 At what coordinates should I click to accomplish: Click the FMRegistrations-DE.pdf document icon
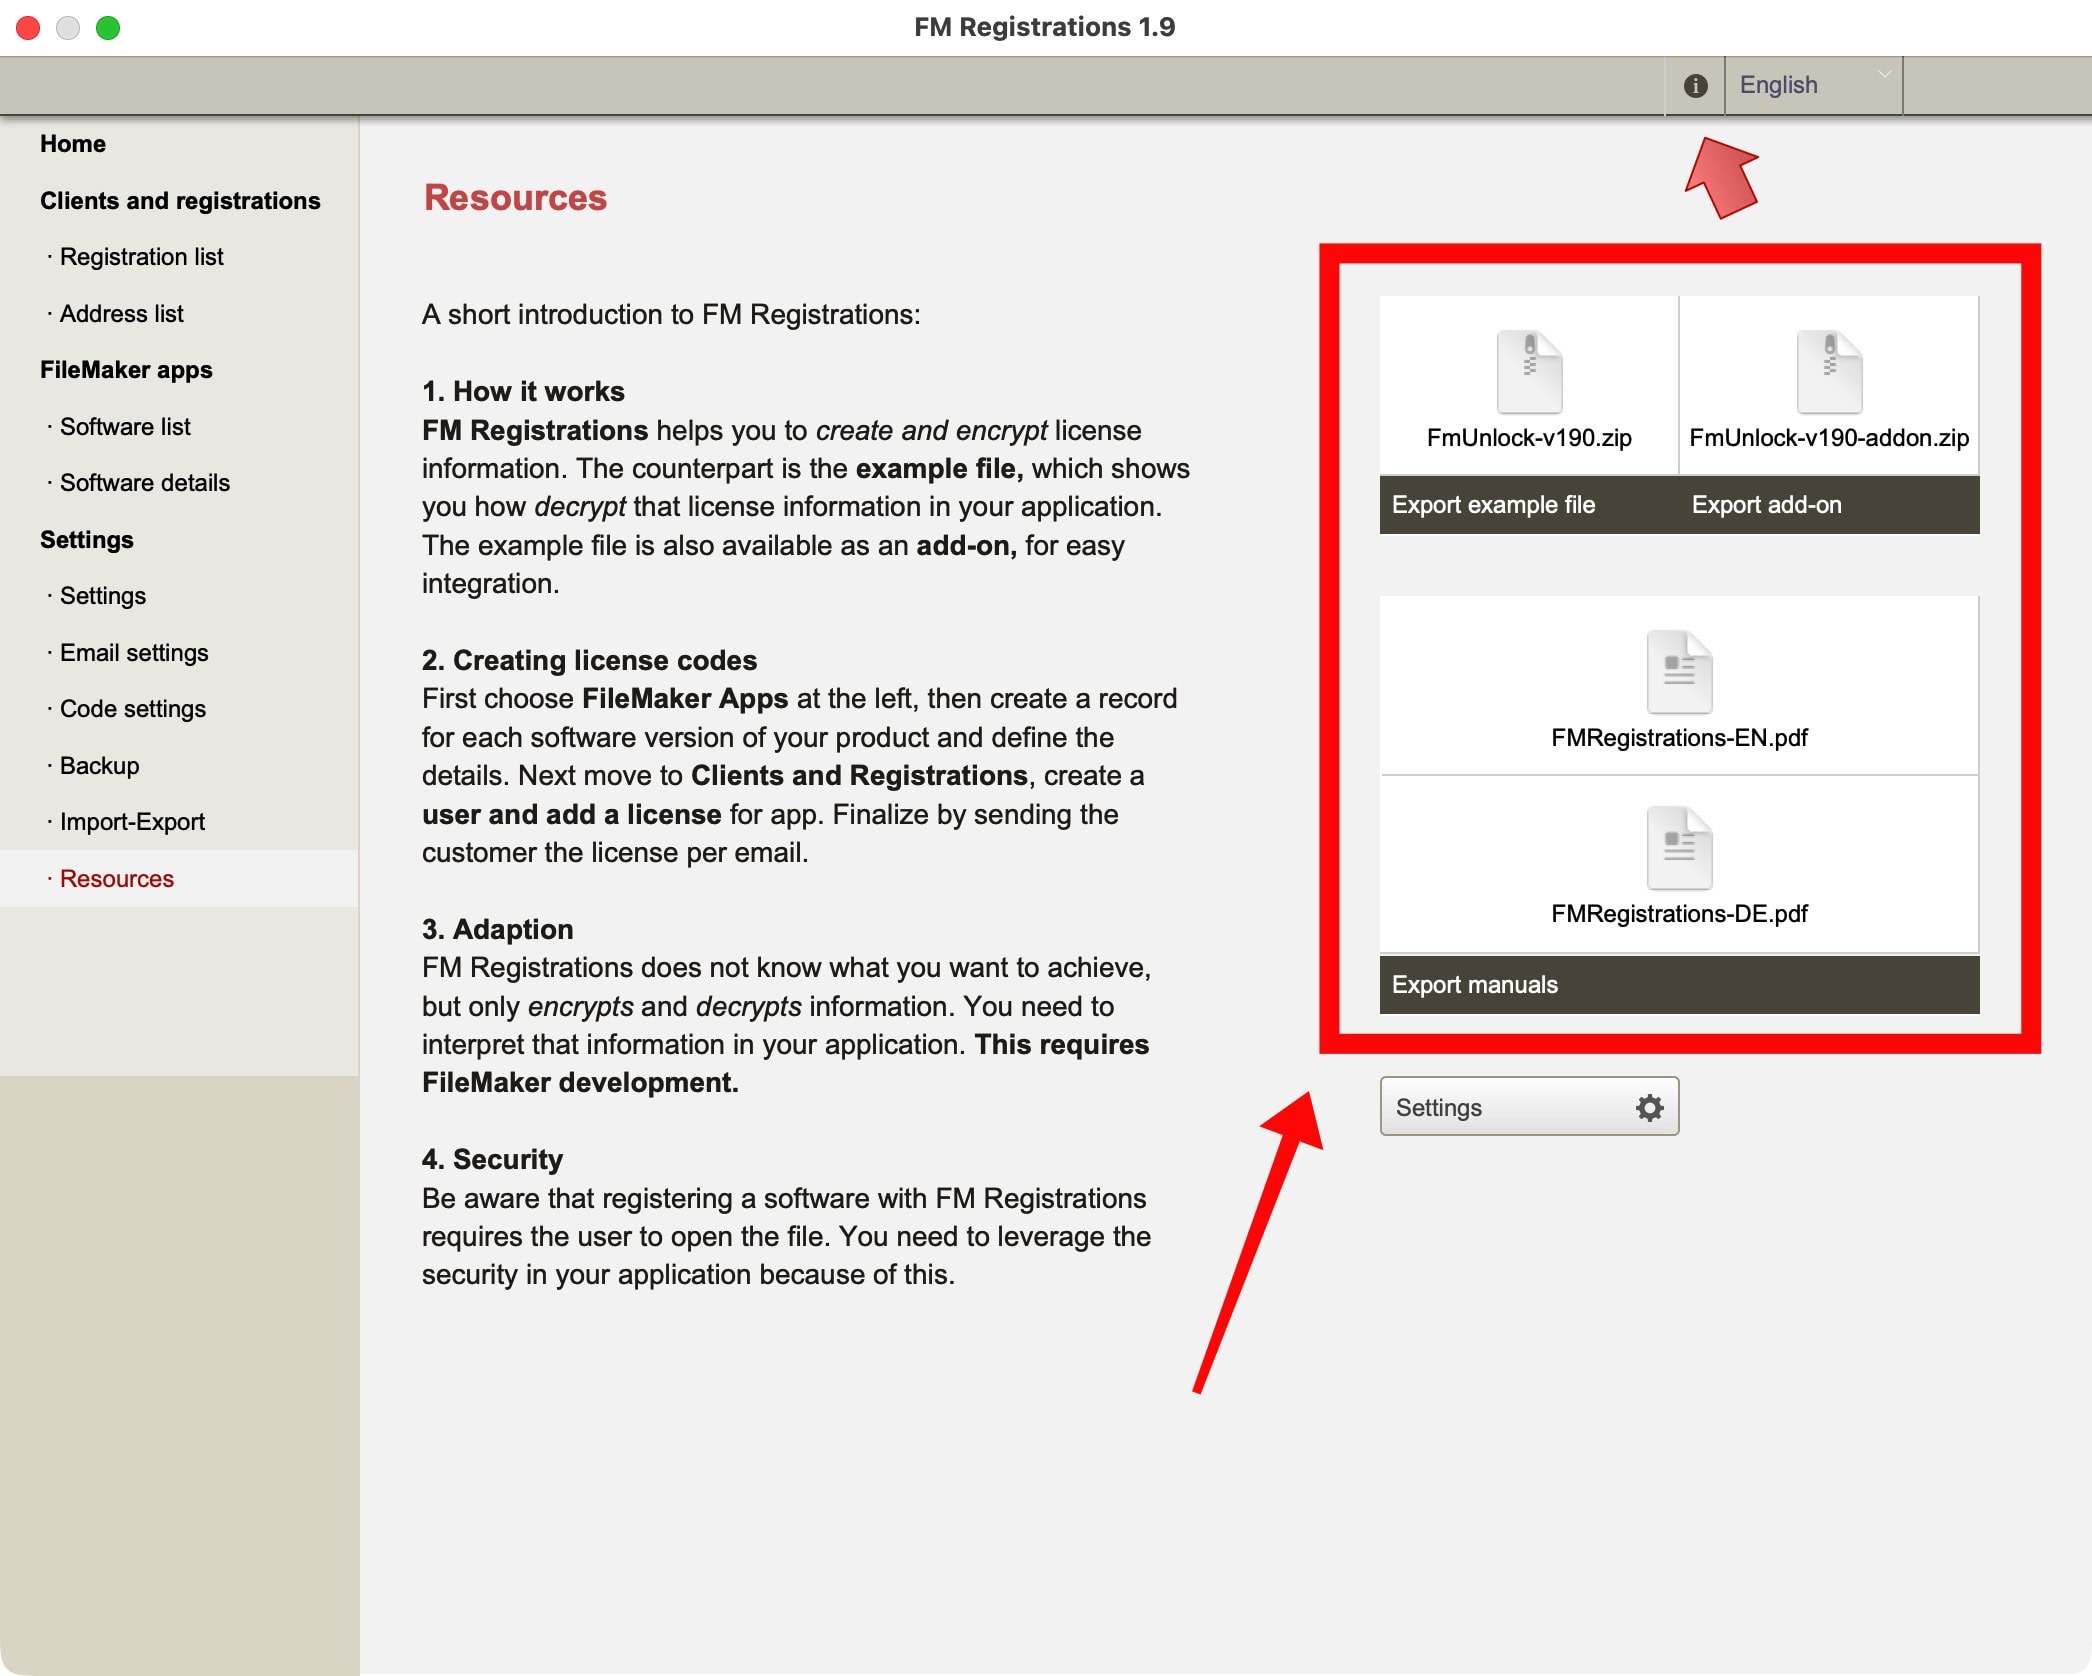pyautogui.click(x=1679, y=848)
